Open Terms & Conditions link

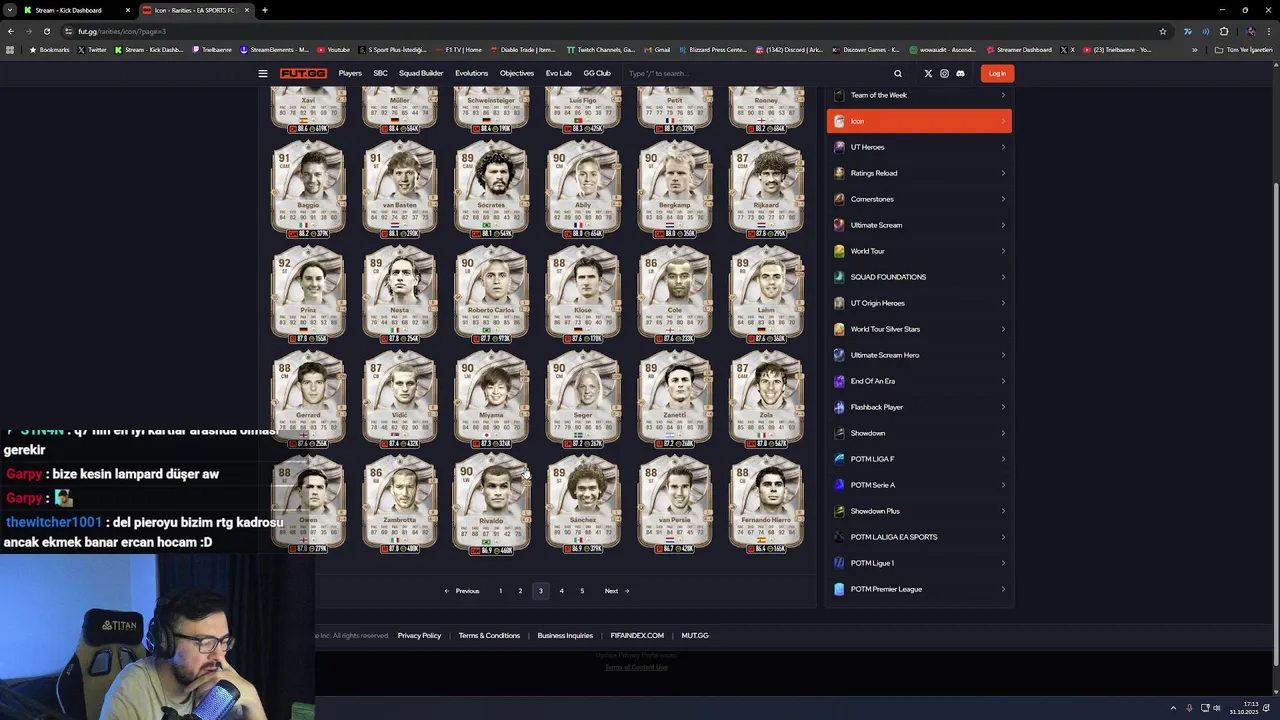point(489,635)
